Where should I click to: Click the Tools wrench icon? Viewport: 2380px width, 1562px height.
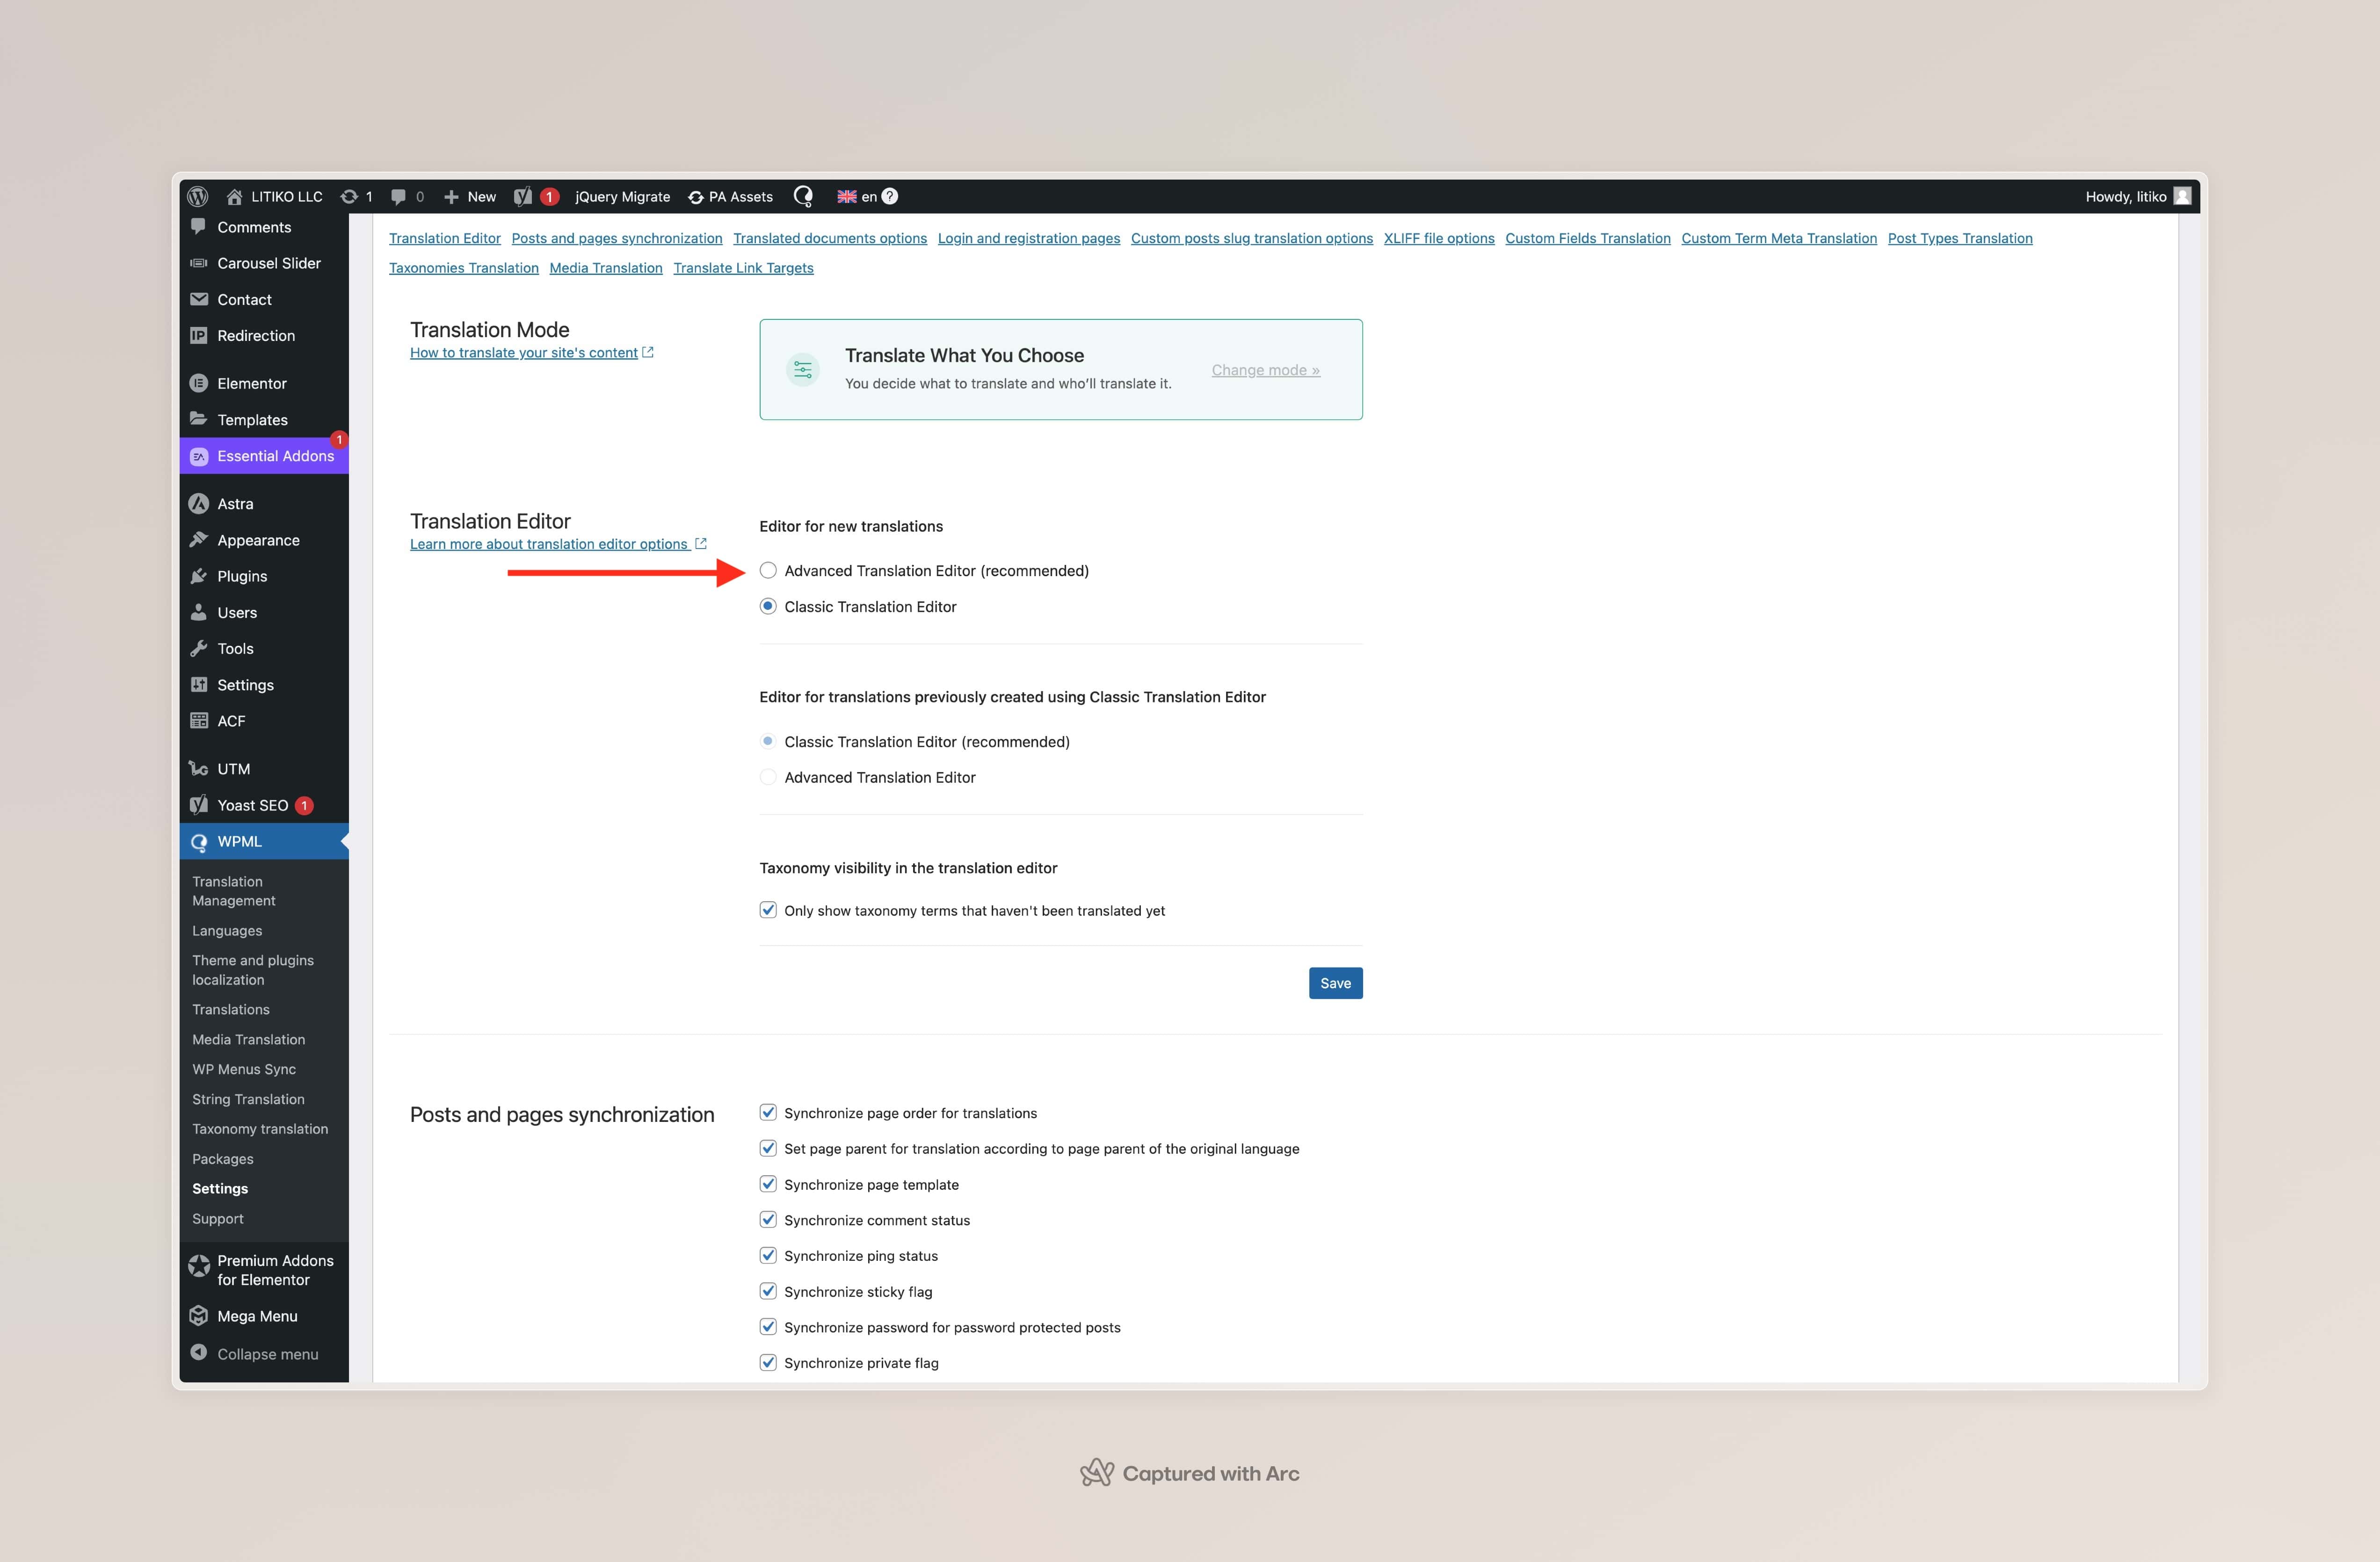coord(199,648)
